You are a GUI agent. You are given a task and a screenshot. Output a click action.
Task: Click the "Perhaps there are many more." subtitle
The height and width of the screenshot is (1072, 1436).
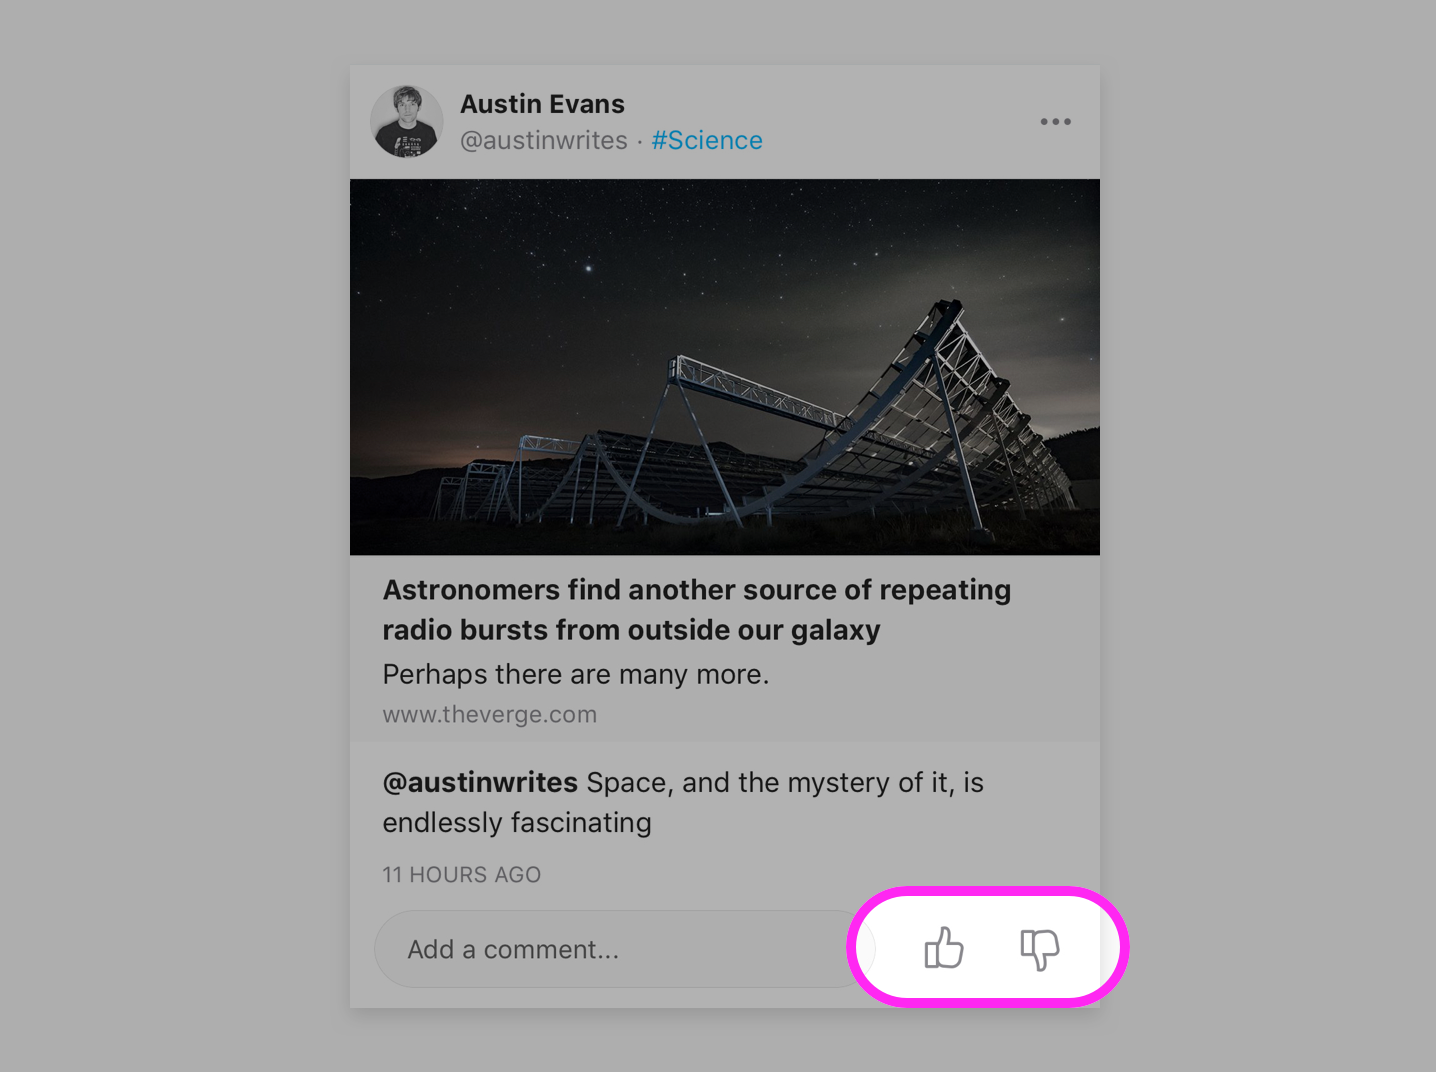575,675
